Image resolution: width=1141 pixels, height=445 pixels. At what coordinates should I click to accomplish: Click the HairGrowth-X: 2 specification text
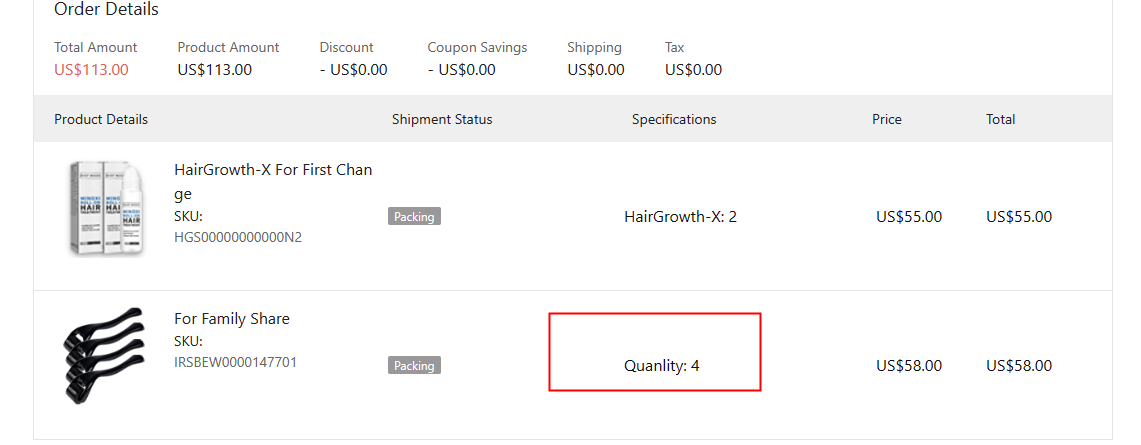pos(680,217)
